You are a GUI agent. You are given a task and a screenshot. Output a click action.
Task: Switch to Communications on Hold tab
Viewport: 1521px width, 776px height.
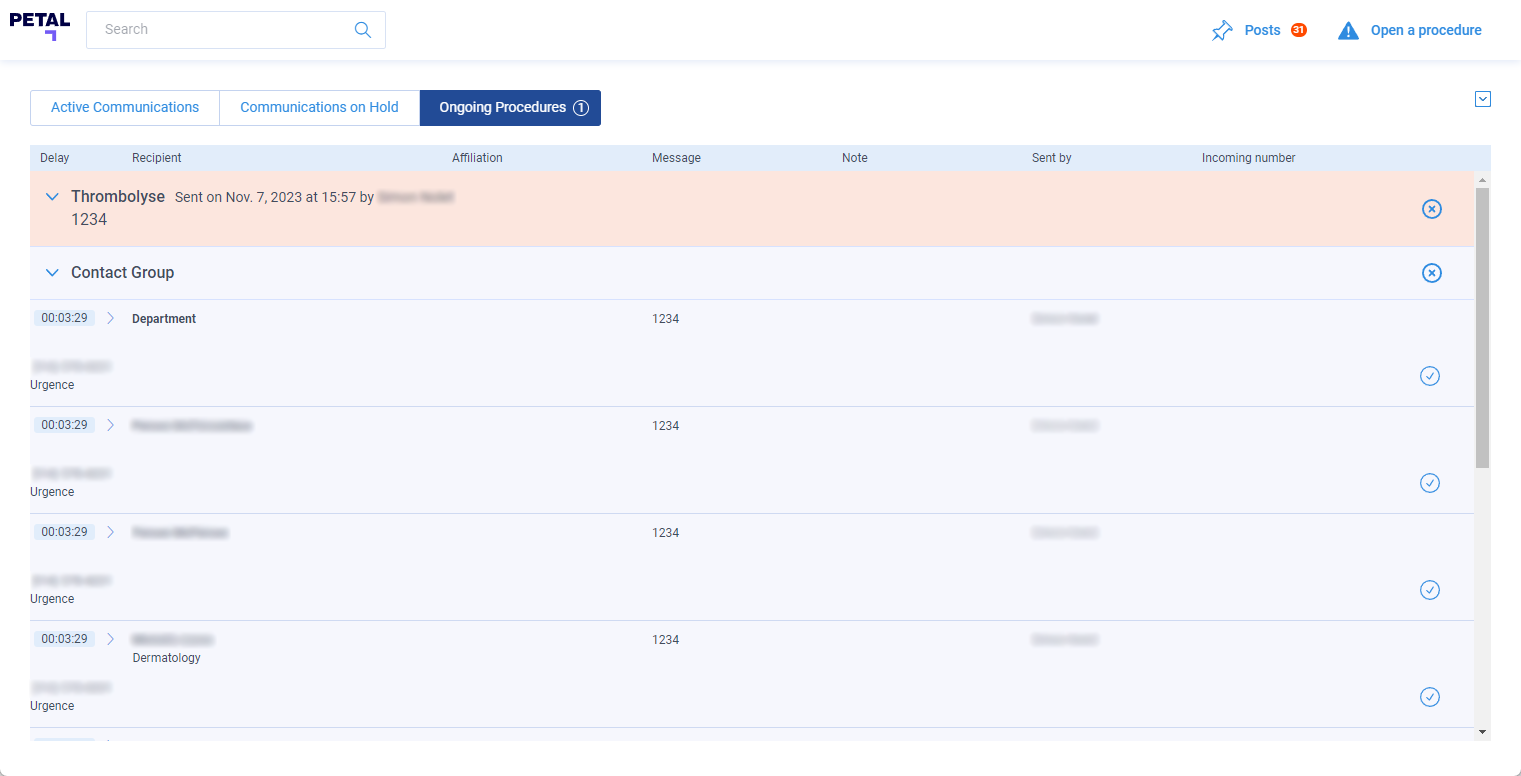319,108
